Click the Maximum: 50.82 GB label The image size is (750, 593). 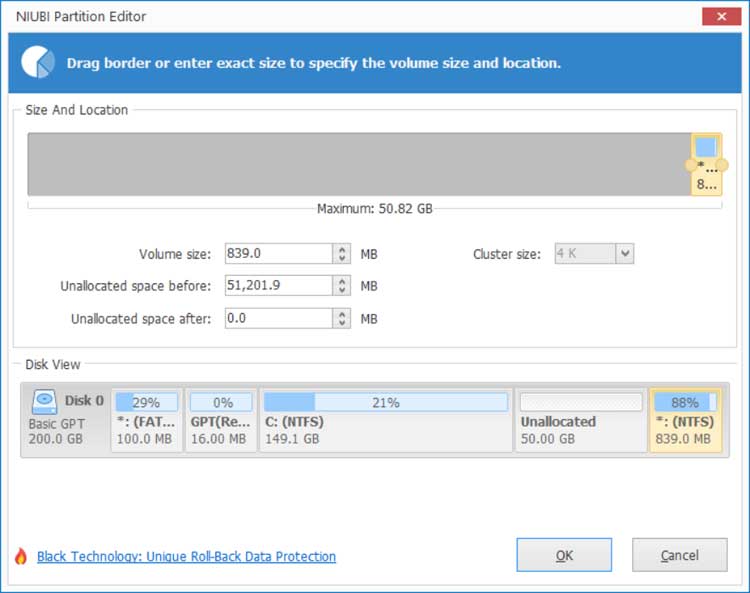(x=375, y=209)
